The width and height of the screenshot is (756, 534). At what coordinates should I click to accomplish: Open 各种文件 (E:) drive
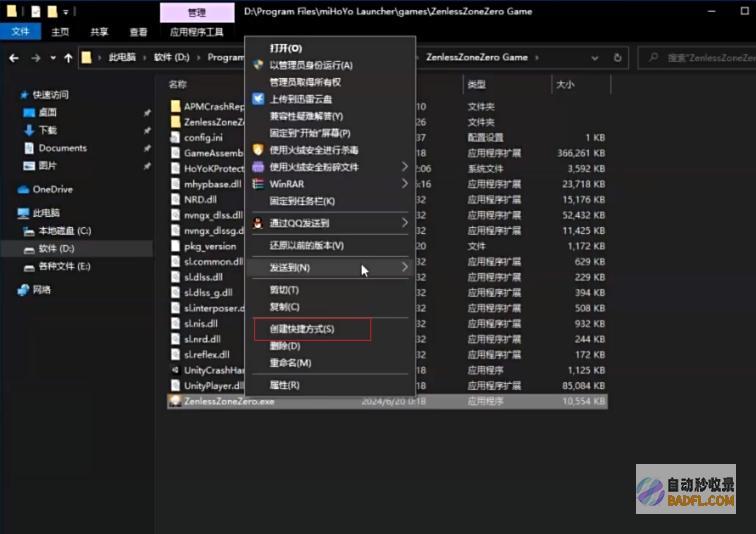pos(64,266)
